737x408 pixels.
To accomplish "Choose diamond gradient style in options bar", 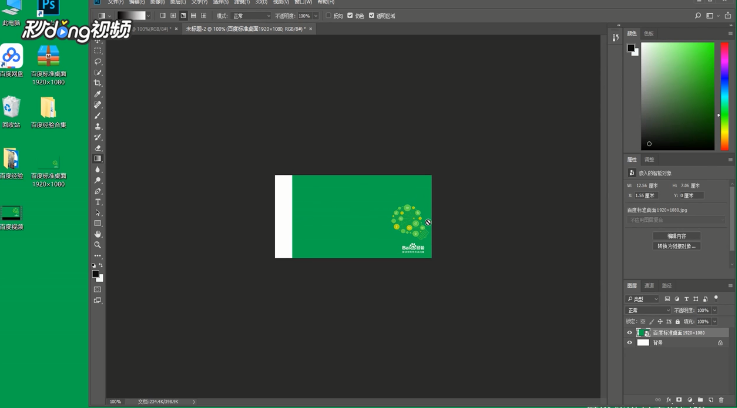I will click(204, 16).
